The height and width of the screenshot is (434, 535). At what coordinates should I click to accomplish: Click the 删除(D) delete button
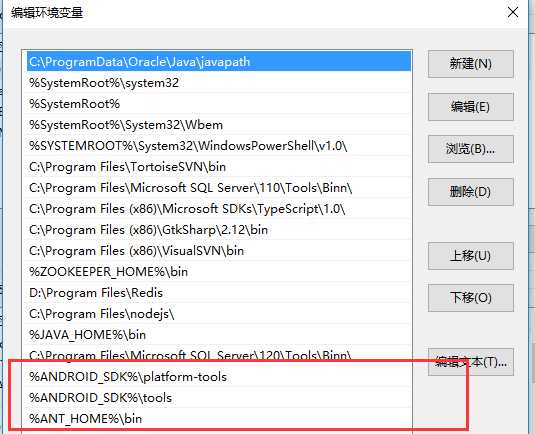471,192
